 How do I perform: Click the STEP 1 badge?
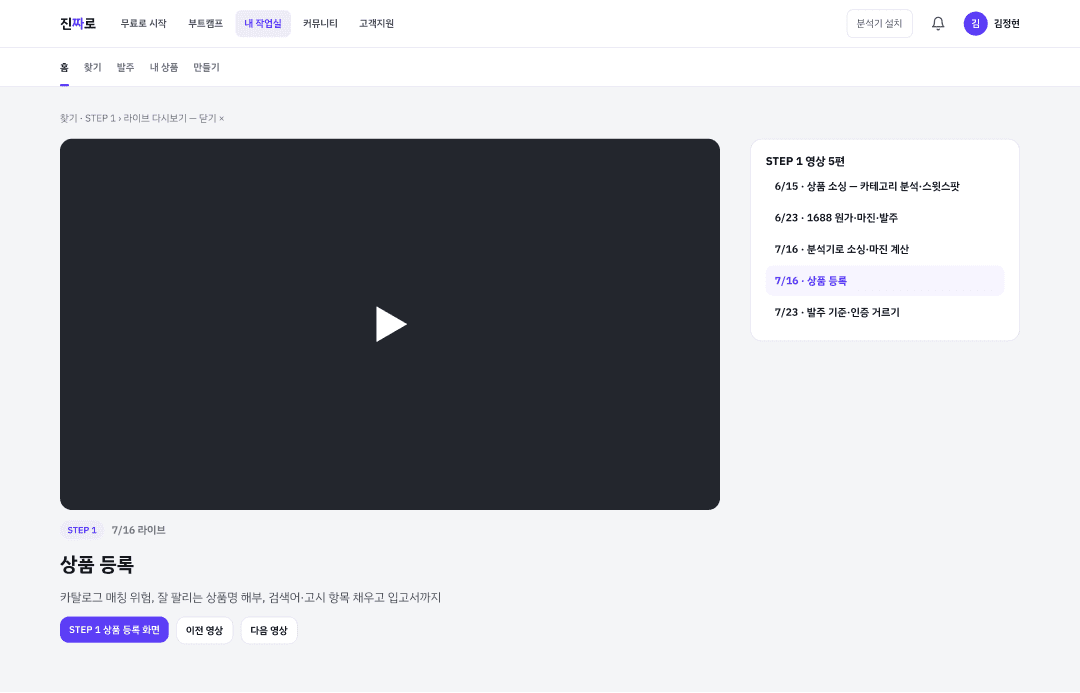click(82, 530)
